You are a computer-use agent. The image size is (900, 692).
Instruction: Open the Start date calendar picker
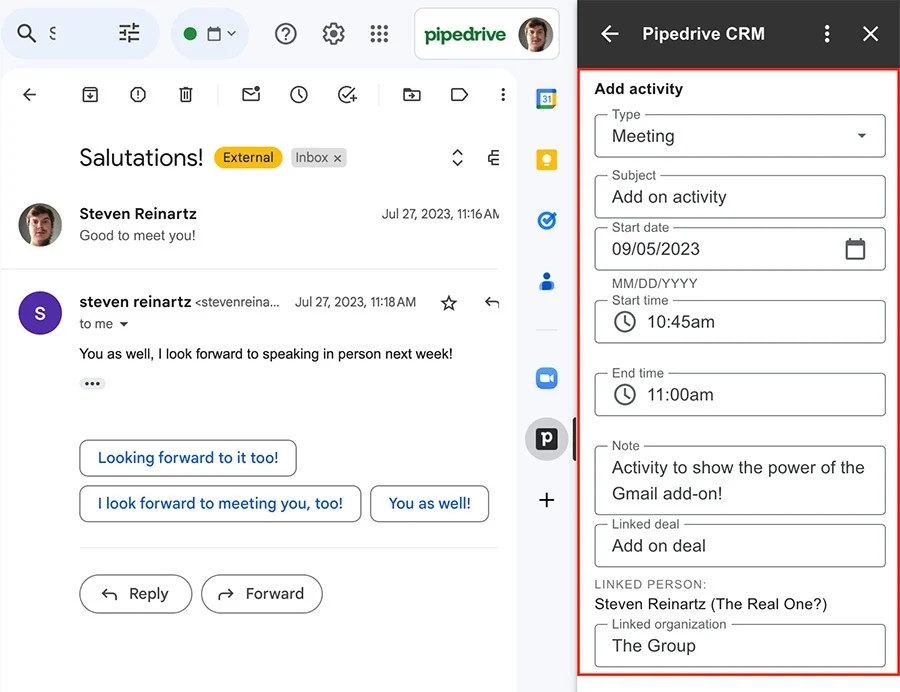(856, 248)
